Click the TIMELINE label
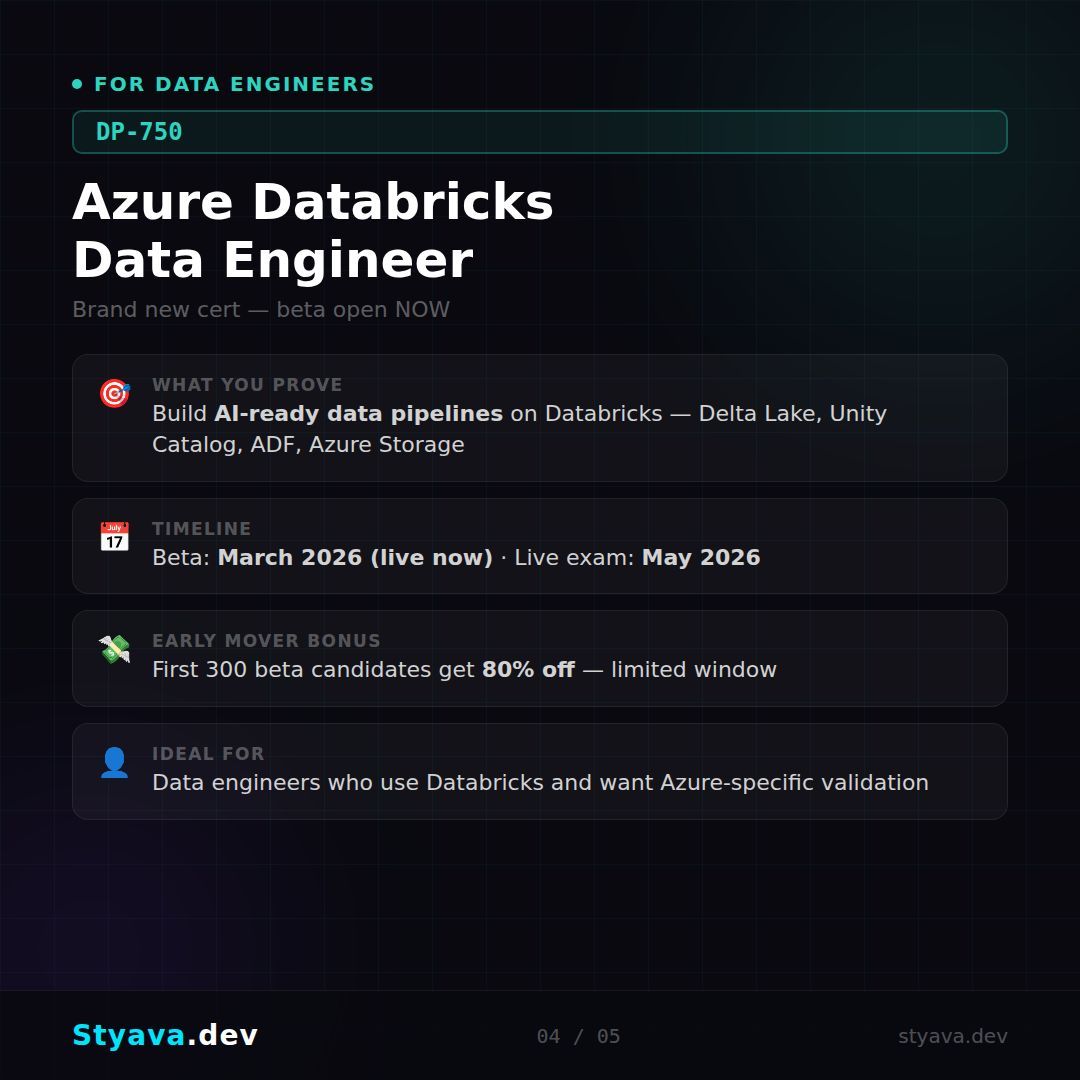This screenshot has height=1080, width=1080. [x=202, y=528]
